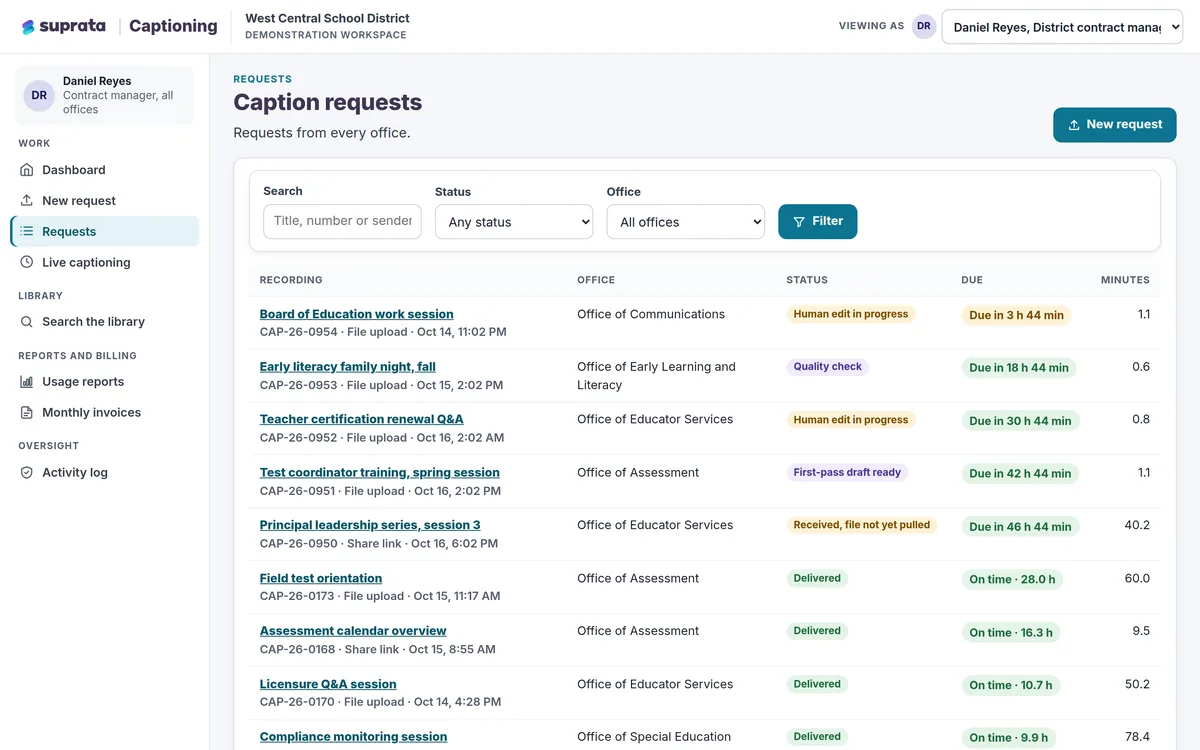
Task: Open the Viewing As role selector
Action: click(x=1062, y=27)
